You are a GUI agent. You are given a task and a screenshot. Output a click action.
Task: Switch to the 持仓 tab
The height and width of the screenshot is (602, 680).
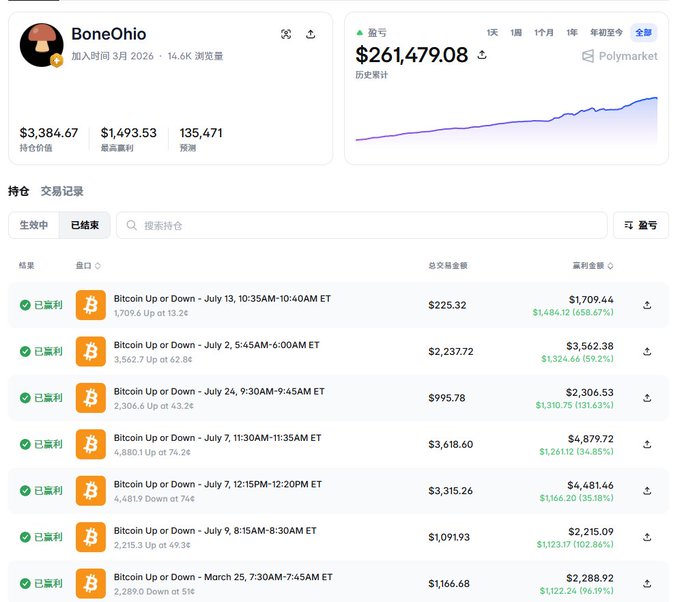pyautogui.click(x=19, y=191)
